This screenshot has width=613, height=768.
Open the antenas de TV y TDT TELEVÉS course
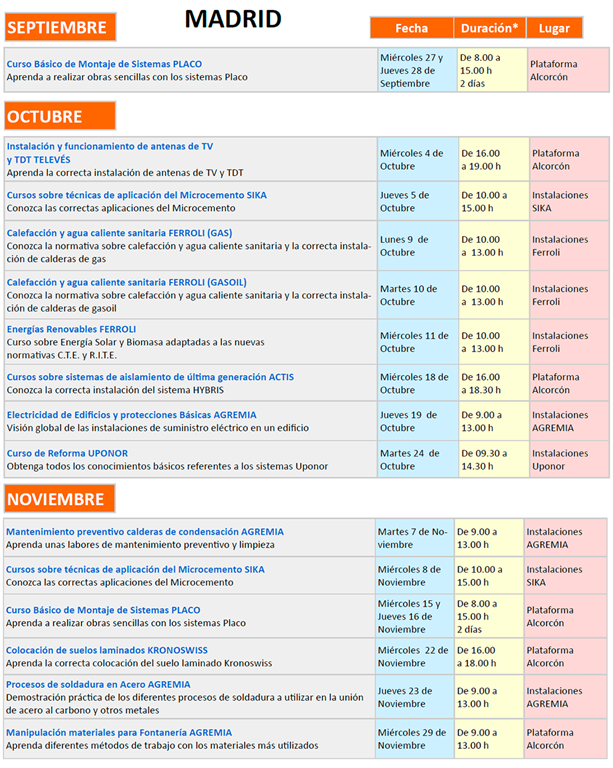[110, 152]
